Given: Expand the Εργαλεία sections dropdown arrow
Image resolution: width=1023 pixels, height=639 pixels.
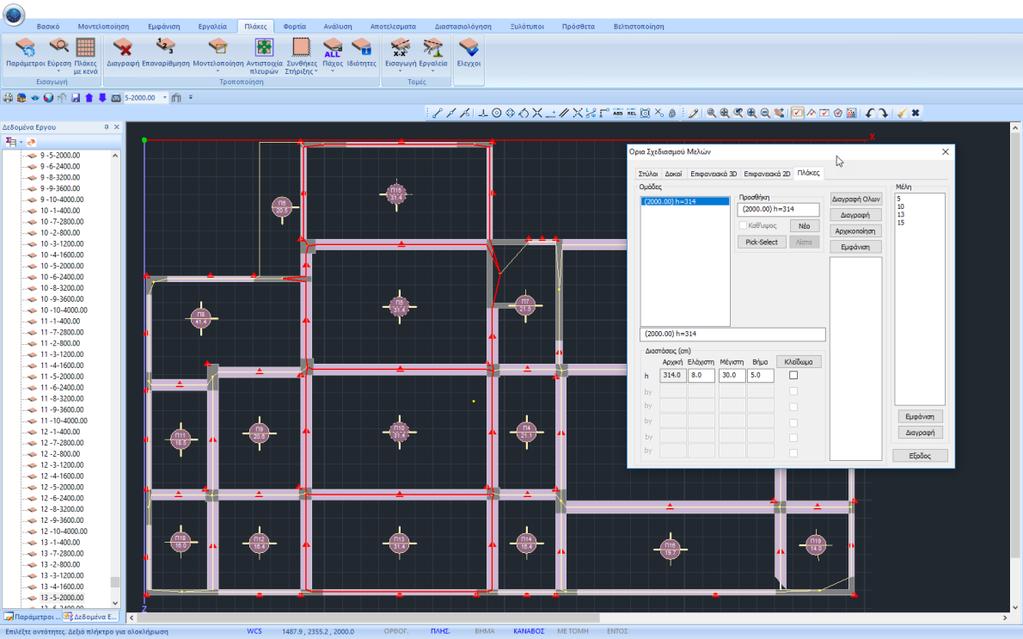Looking at the screenshot, I should 433,72.
